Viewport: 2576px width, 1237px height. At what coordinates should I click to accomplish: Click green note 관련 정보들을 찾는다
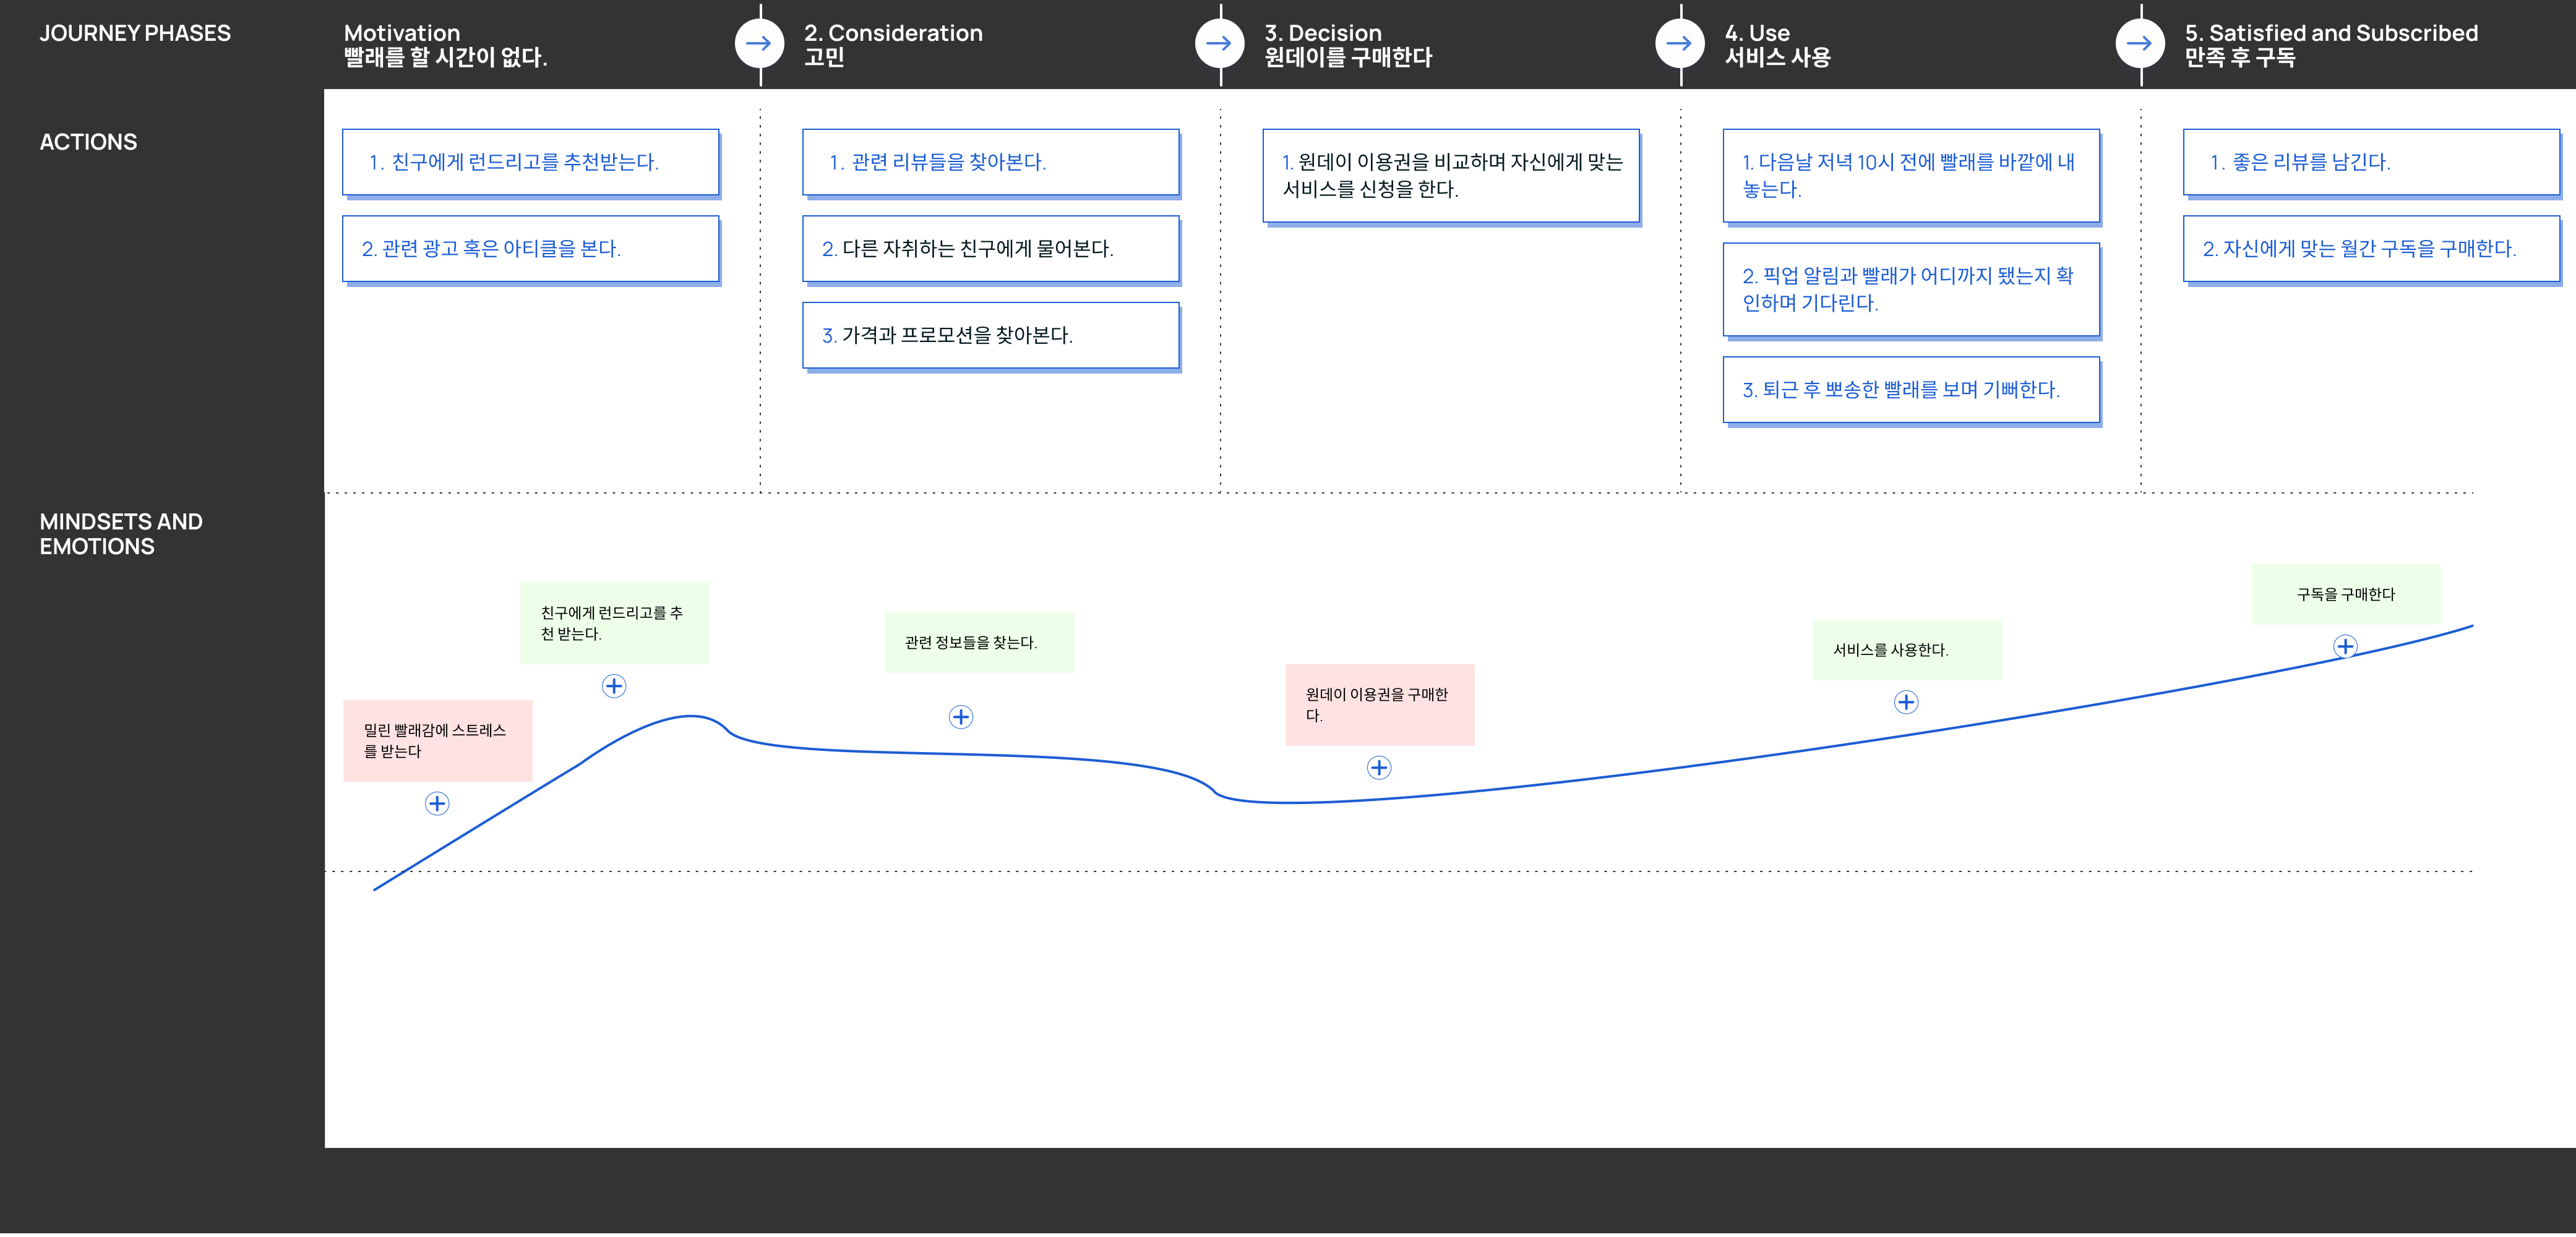979,642
